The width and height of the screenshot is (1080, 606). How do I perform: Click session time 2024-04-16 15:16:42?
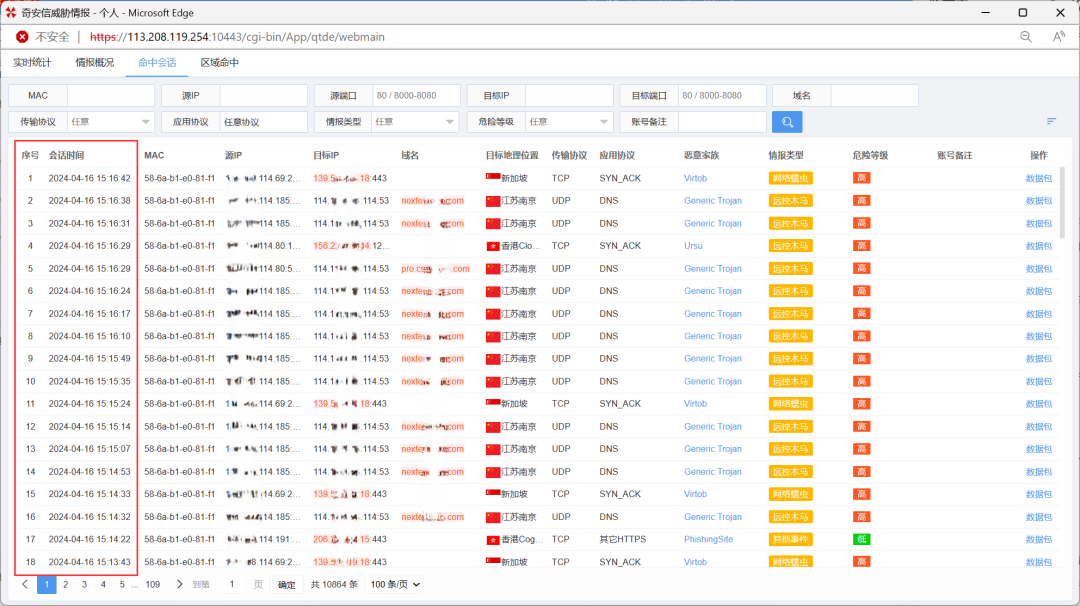point(90,178)
